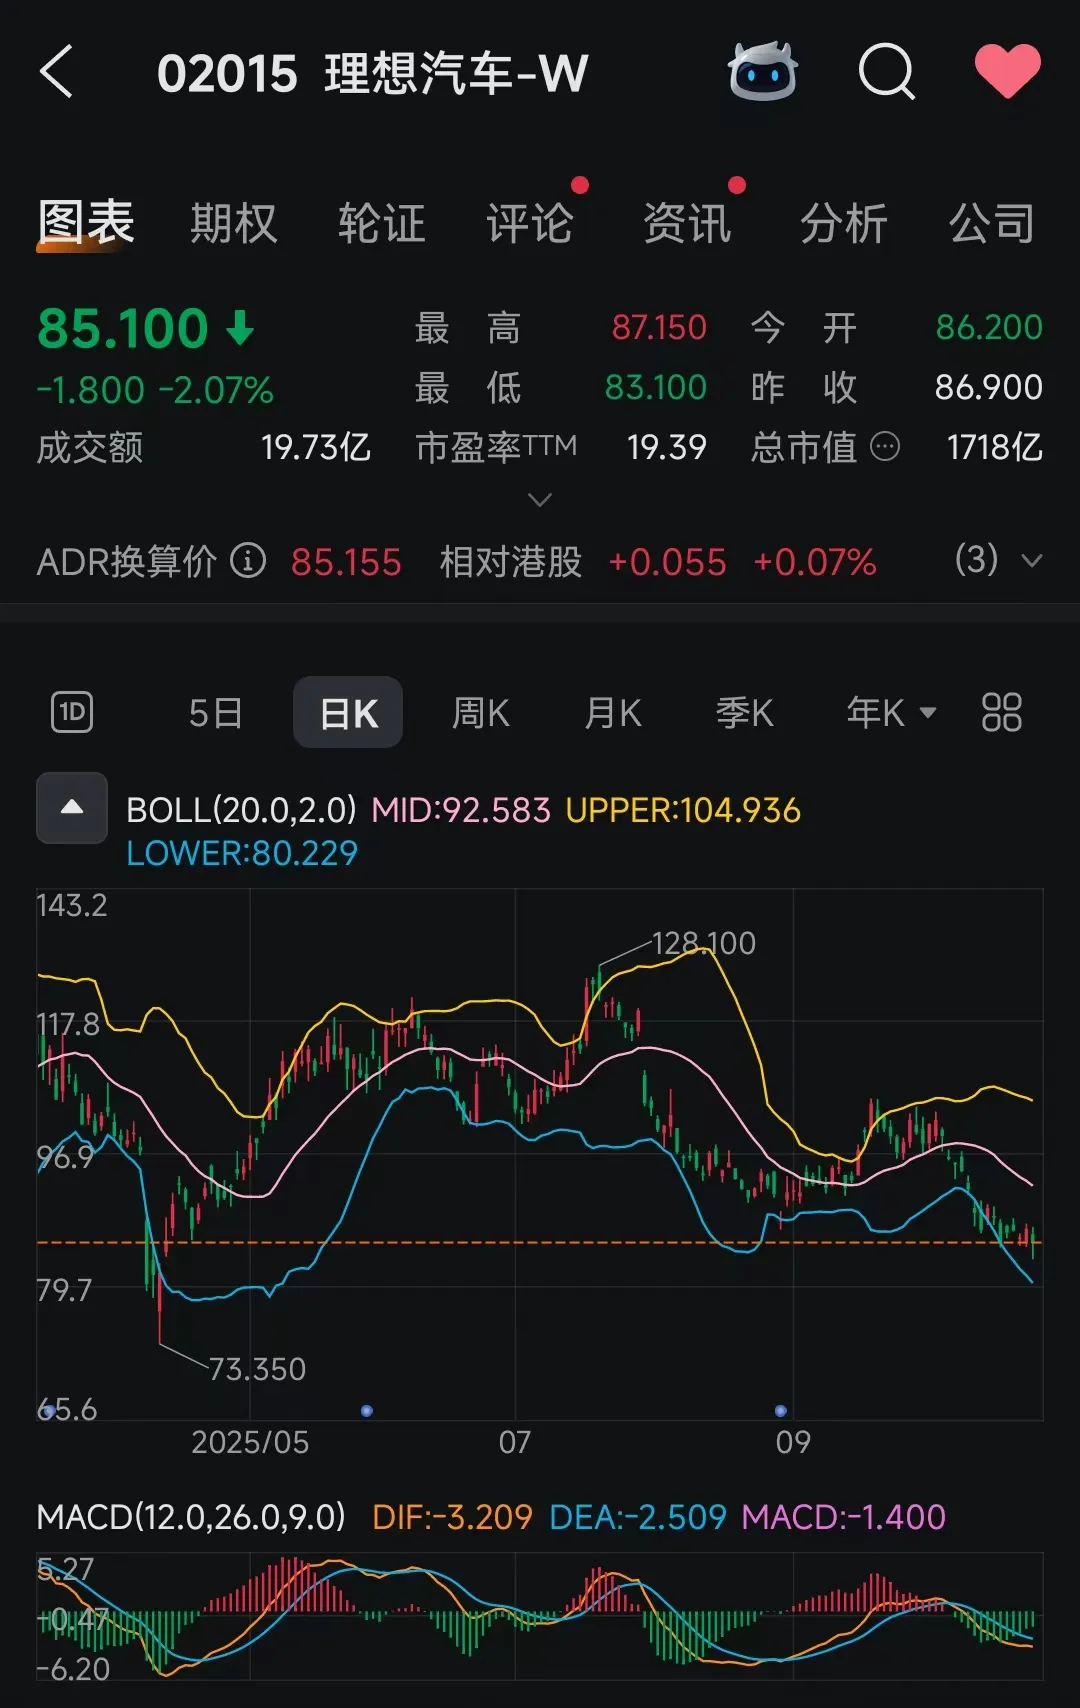The width and height of the screenshot is (1080, 1708).
Task: Tap the change -1.800 -2.07% text
Action: [x=155, y=390]
